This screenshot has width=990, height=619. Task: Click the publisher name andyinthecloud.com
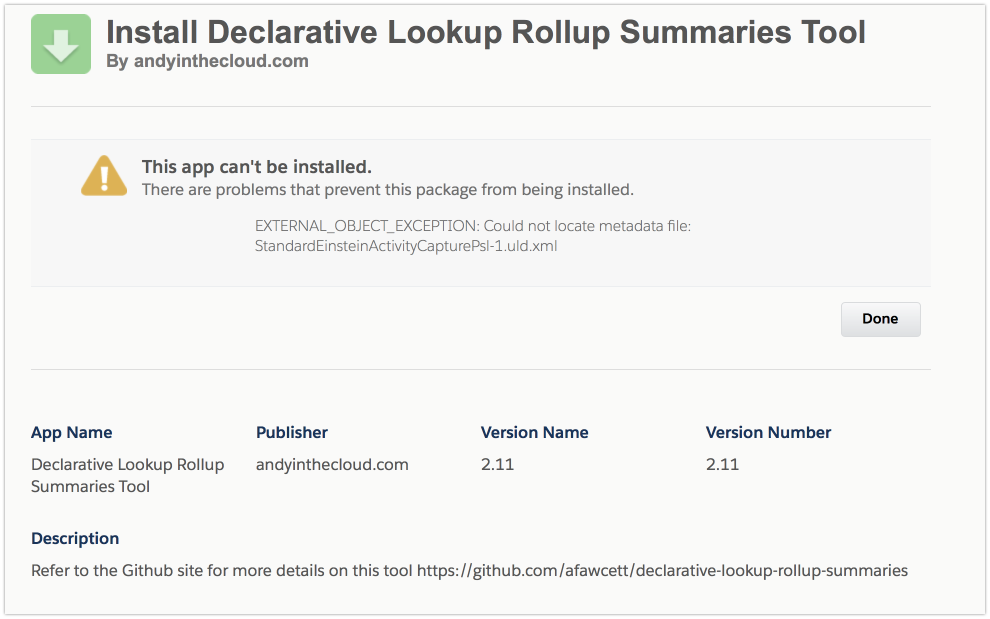click(x=332, y=464)
